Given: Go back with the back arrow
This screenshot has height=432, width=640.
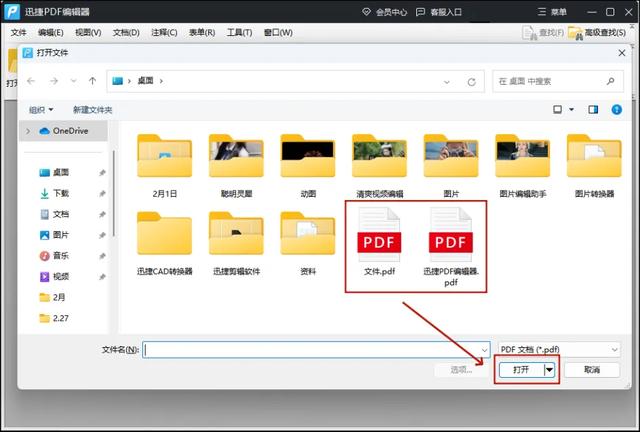Looking at the screenshot, I should [31, 81].
